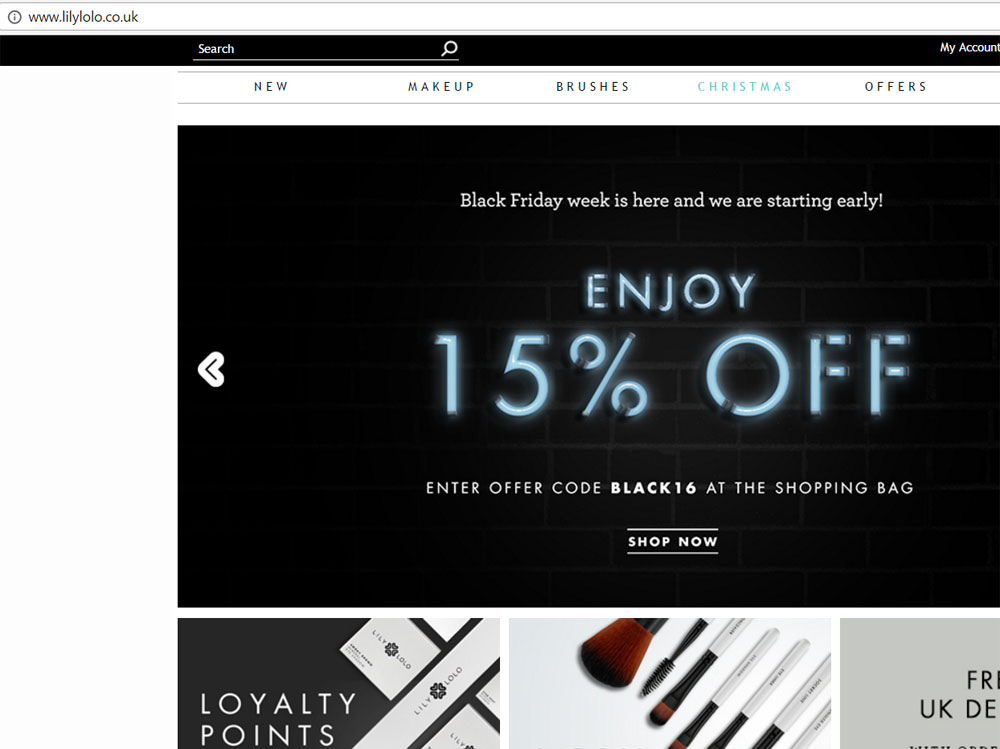Viewport: 1000px width, 749px height.
Task: Go to the CHRISTMAS section
Action: coord(744,87)
